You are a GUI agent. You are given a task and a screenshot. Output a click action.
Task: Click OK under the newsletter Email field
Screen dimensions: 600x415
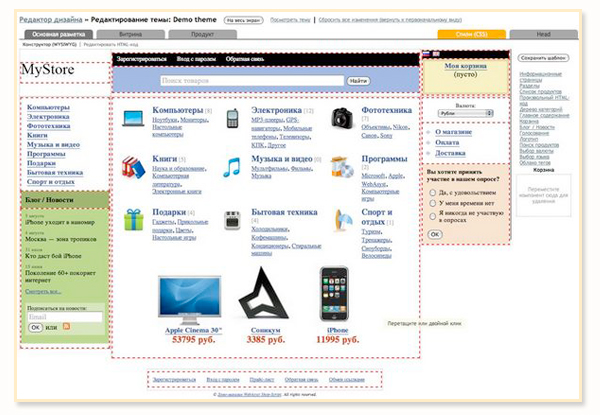pos(35,327)
